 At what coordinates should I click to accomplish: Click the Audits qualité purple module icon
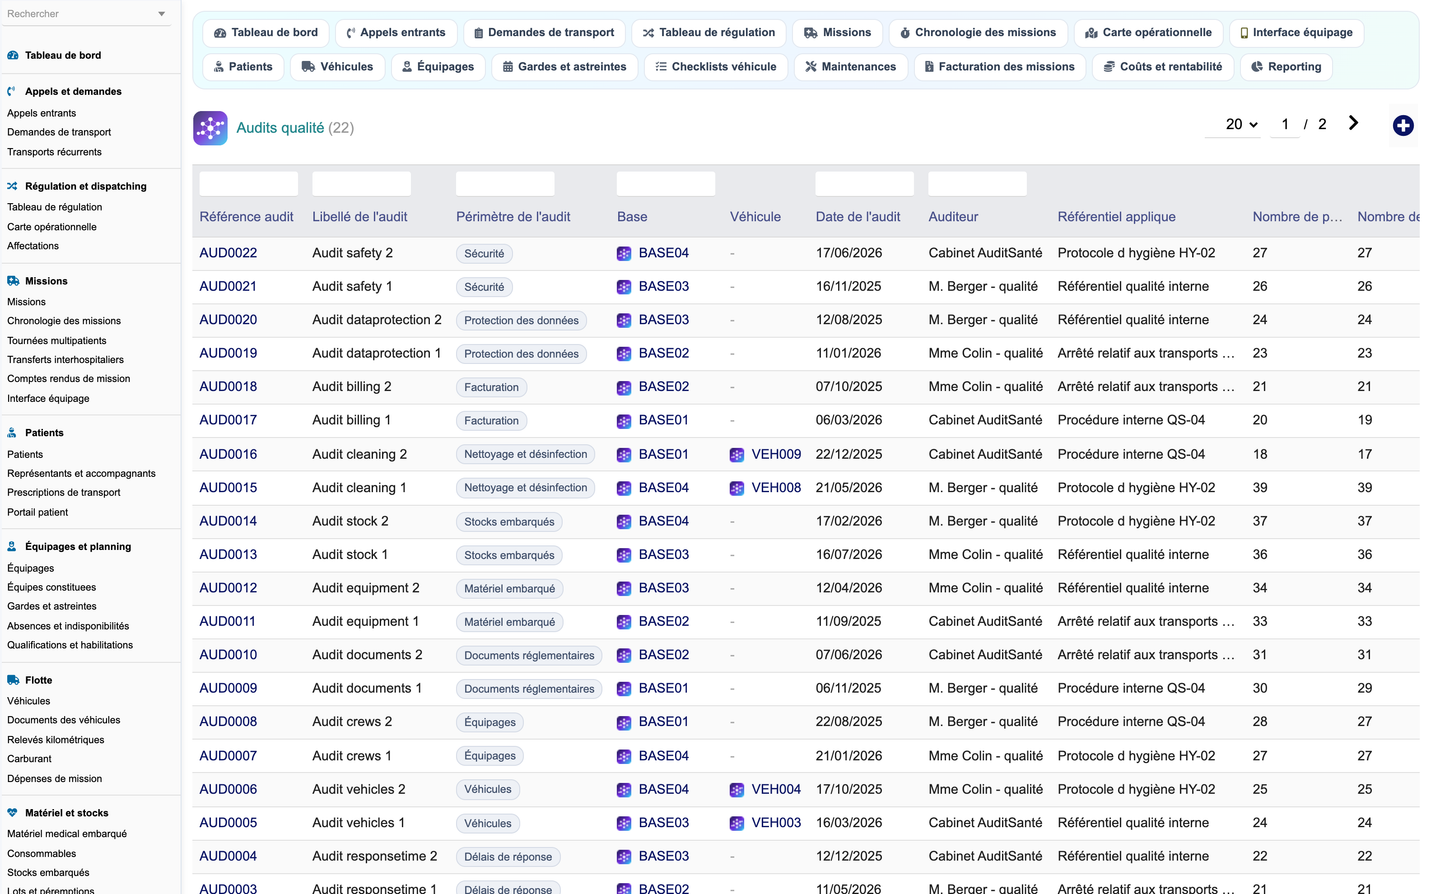point(210,128)
